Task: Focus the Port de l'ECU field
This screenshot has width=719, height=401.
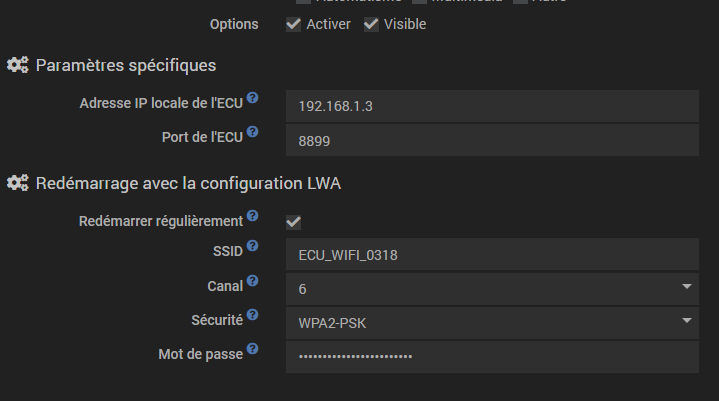Action: [x=490, y=141]
